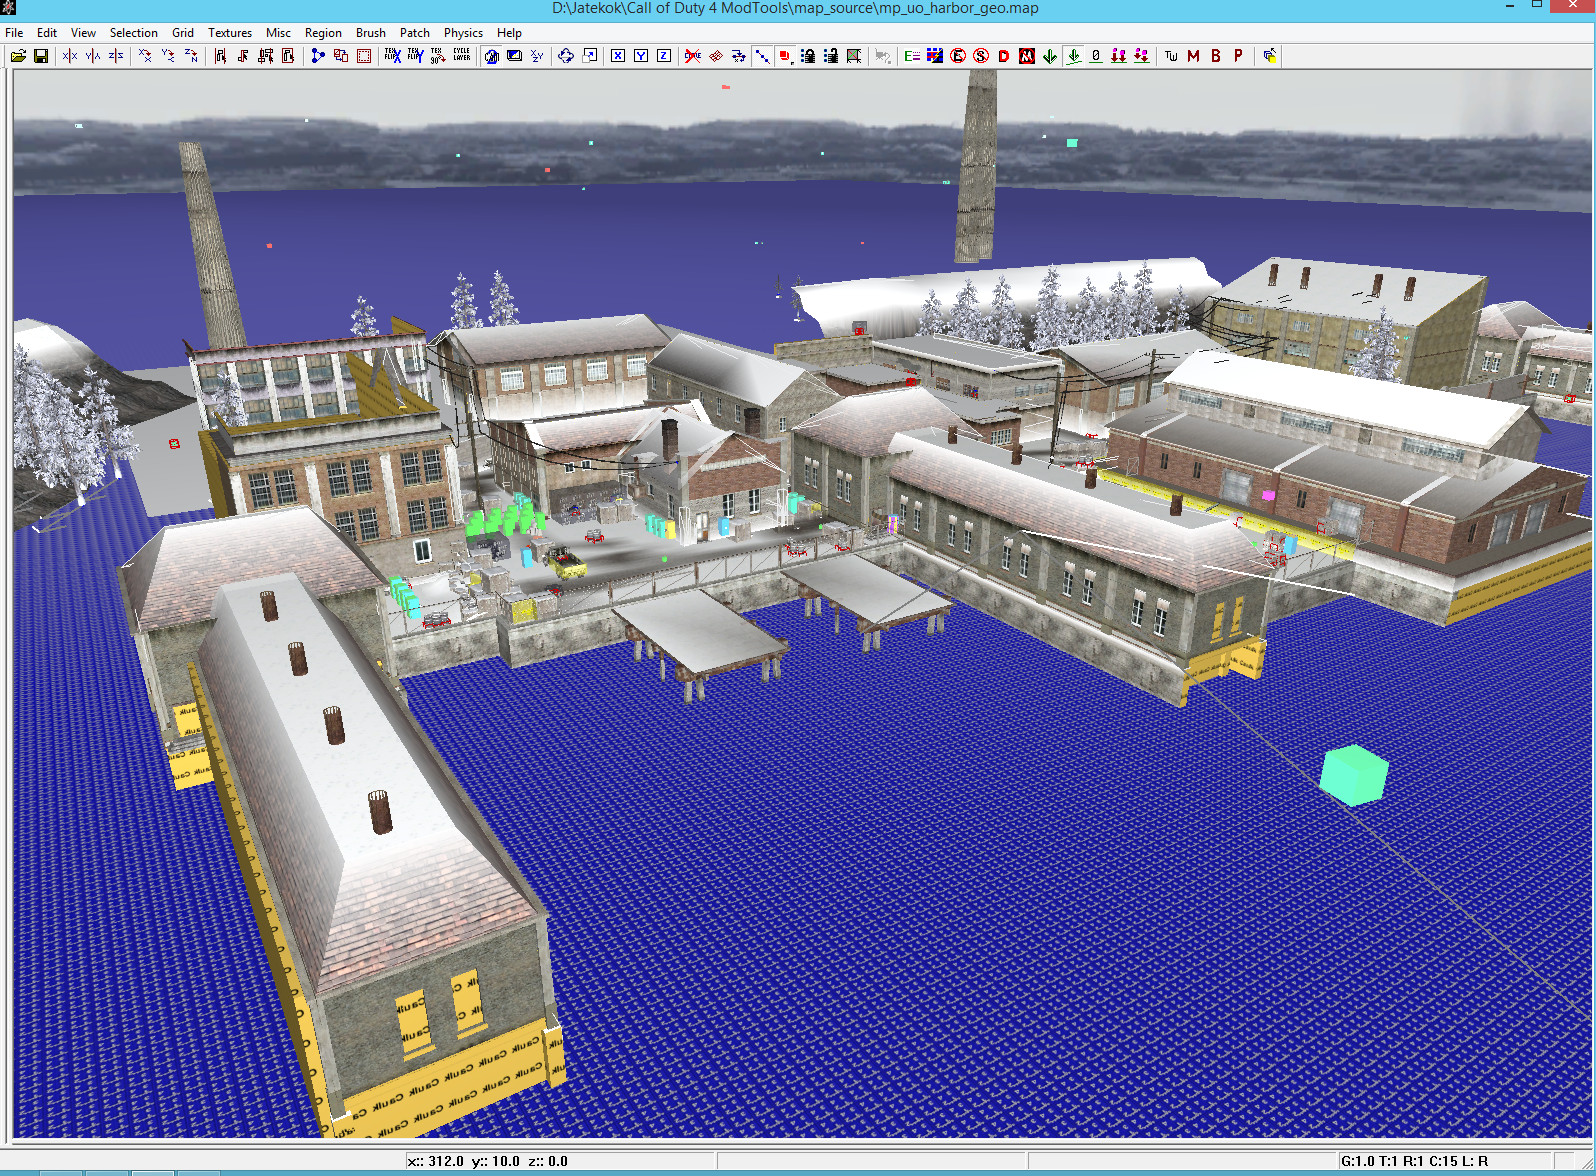
Task: Open the Grid menu
Action: 183,33
